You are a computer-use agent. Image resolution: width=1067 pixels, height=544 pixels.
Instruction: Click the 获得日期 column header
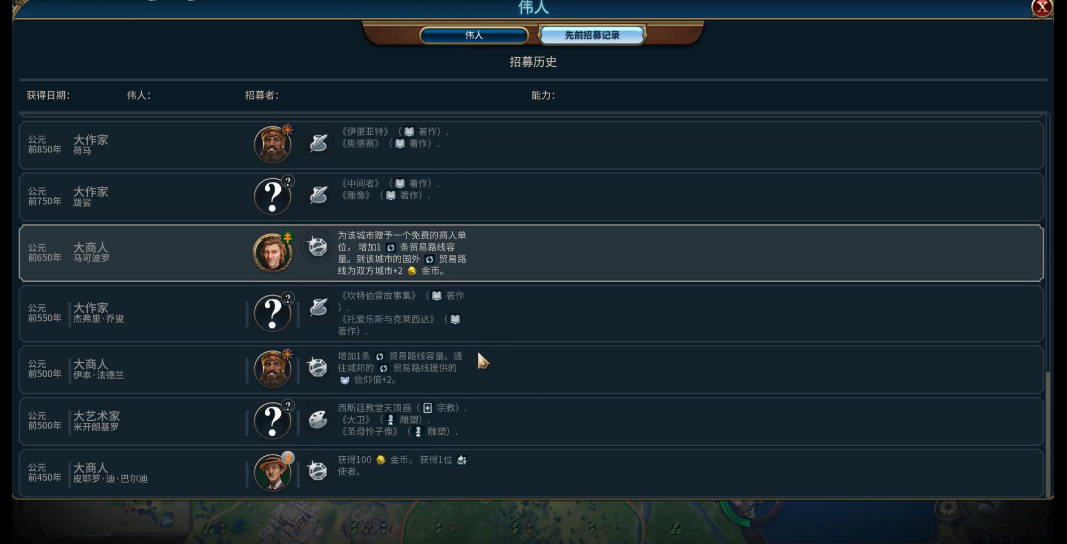(x=48, y=95)
